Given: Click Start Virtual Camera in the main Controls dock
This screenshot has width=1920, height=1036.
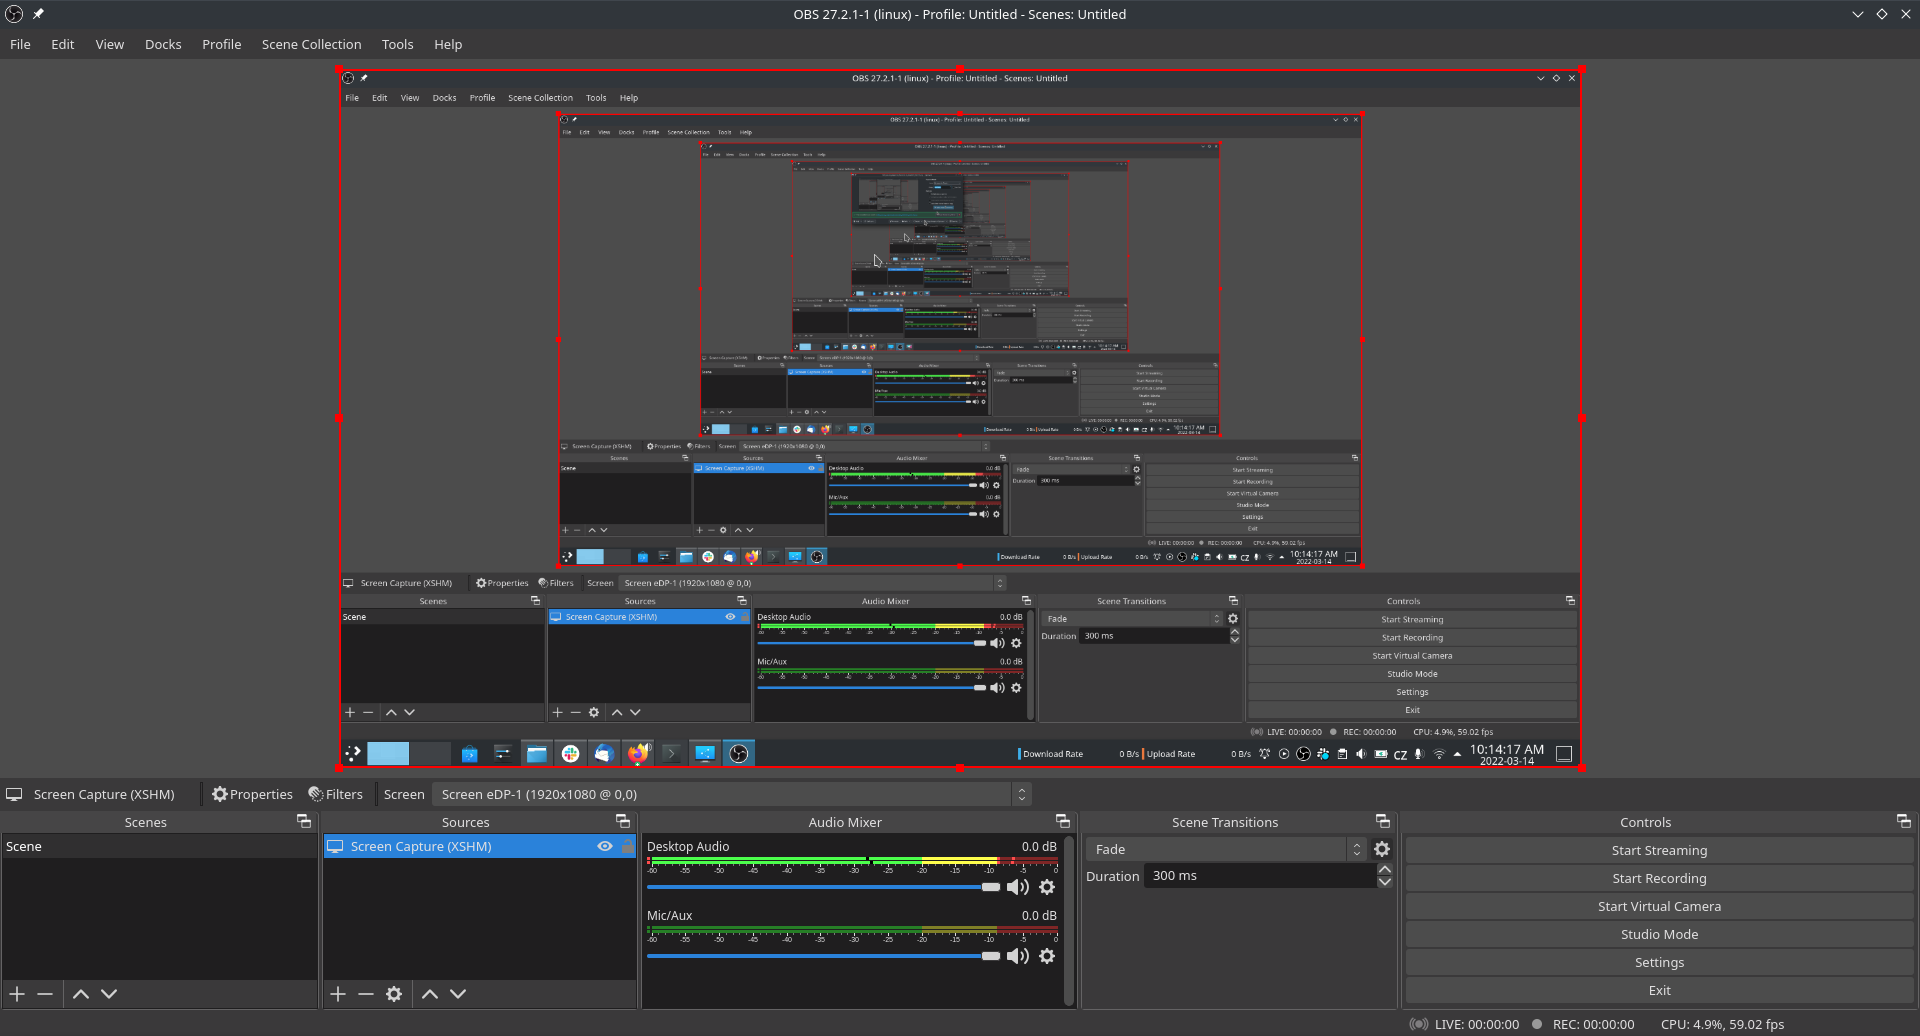Looking at the screenshot, I should (1659, 906).
